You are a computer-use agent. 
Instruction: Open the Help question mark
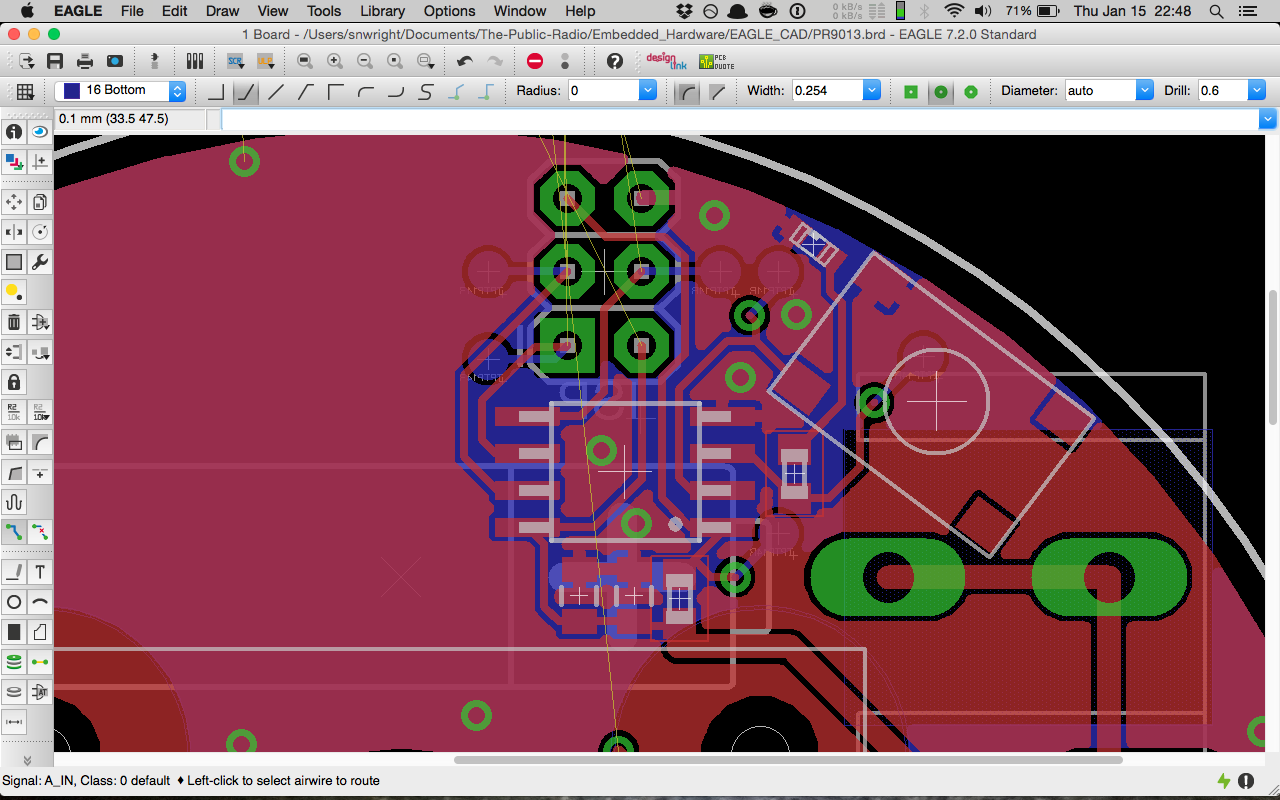[x=615, y=61]
